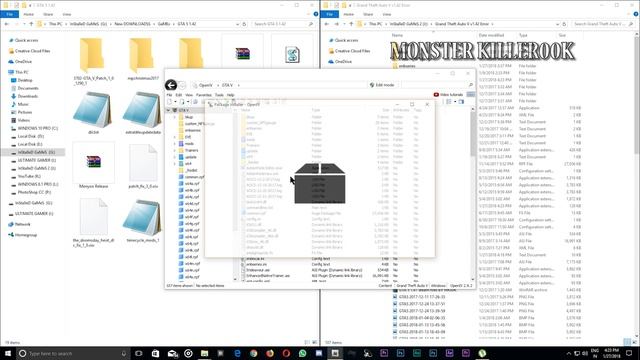This screenshot has width=640, height=360.
Task: Open the view mode dropdown arrow in OpenIV
Action: [455, 102]
